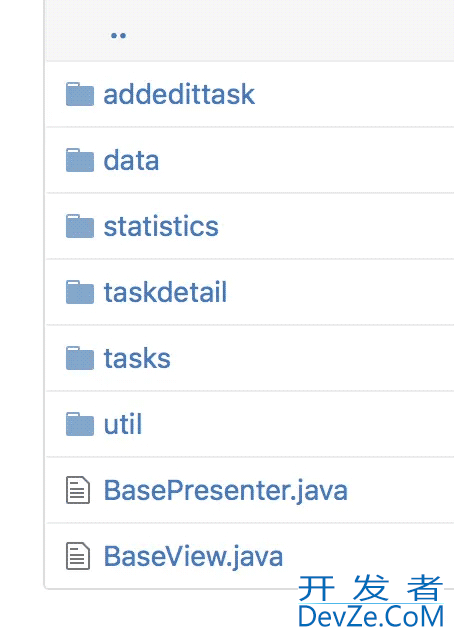Click the util folder icon
The width and height of the screenshot is (454, 638).
tap(80, 424)
